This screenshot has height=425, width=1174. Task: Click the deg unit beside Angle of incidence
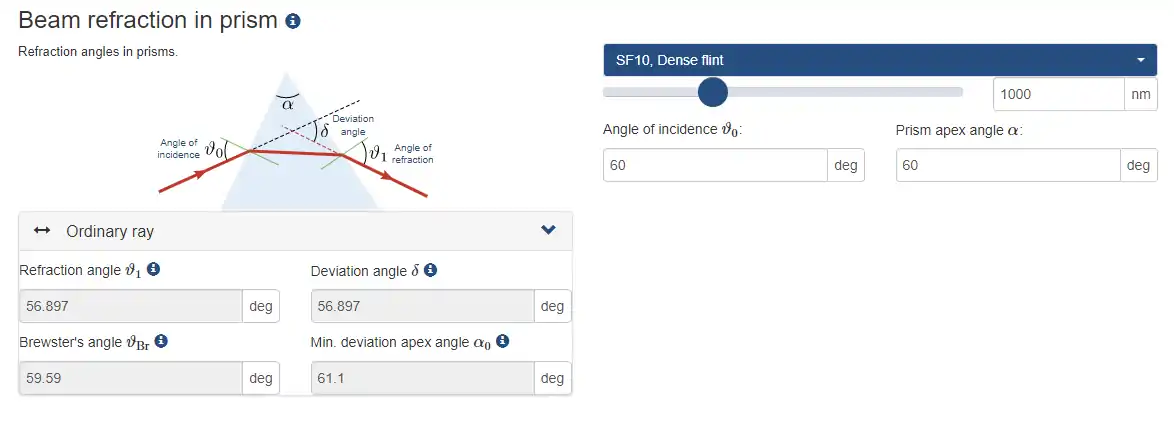845,165
